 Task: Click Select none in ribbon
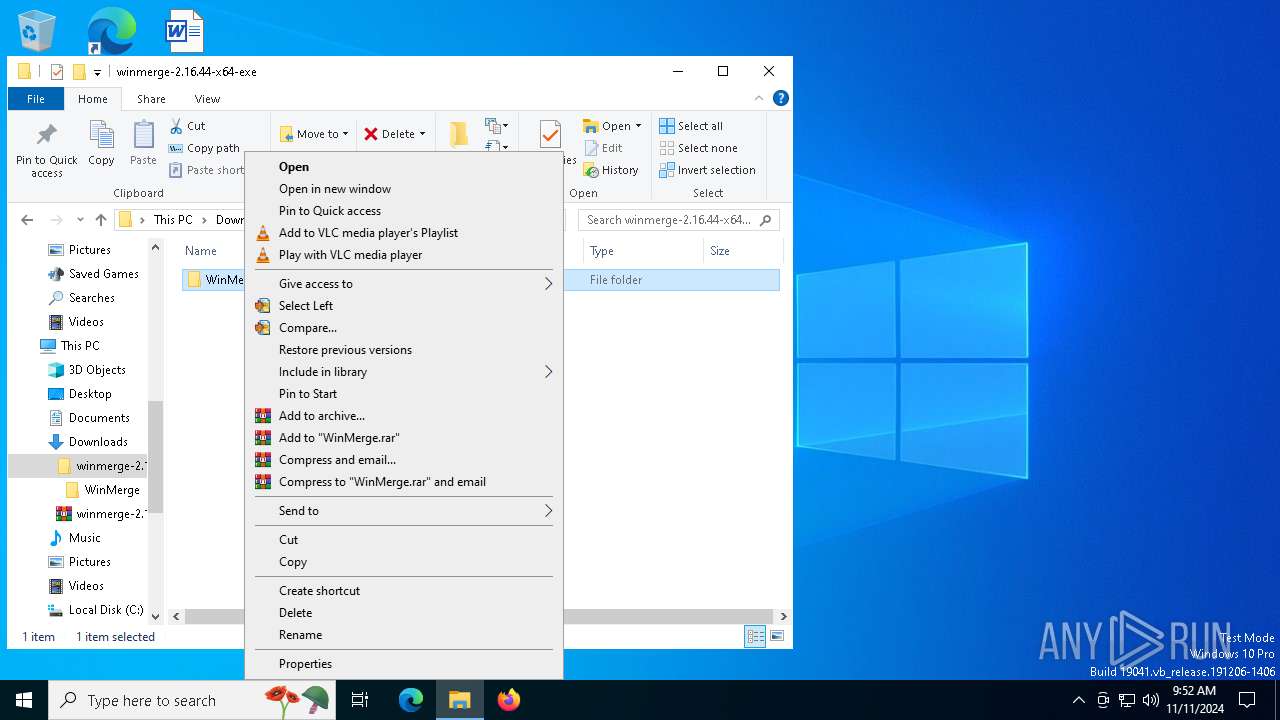pos(698,148)
